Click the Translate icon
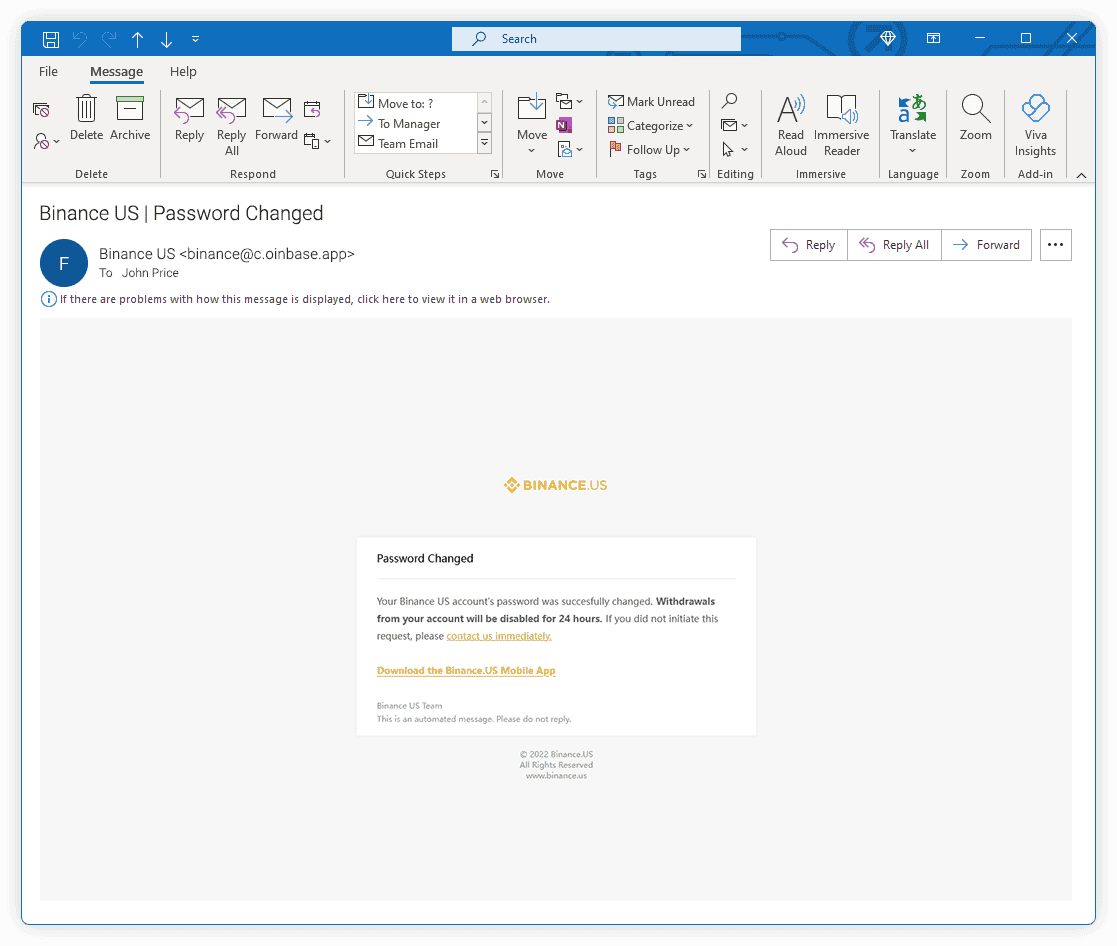 point(912,109)
